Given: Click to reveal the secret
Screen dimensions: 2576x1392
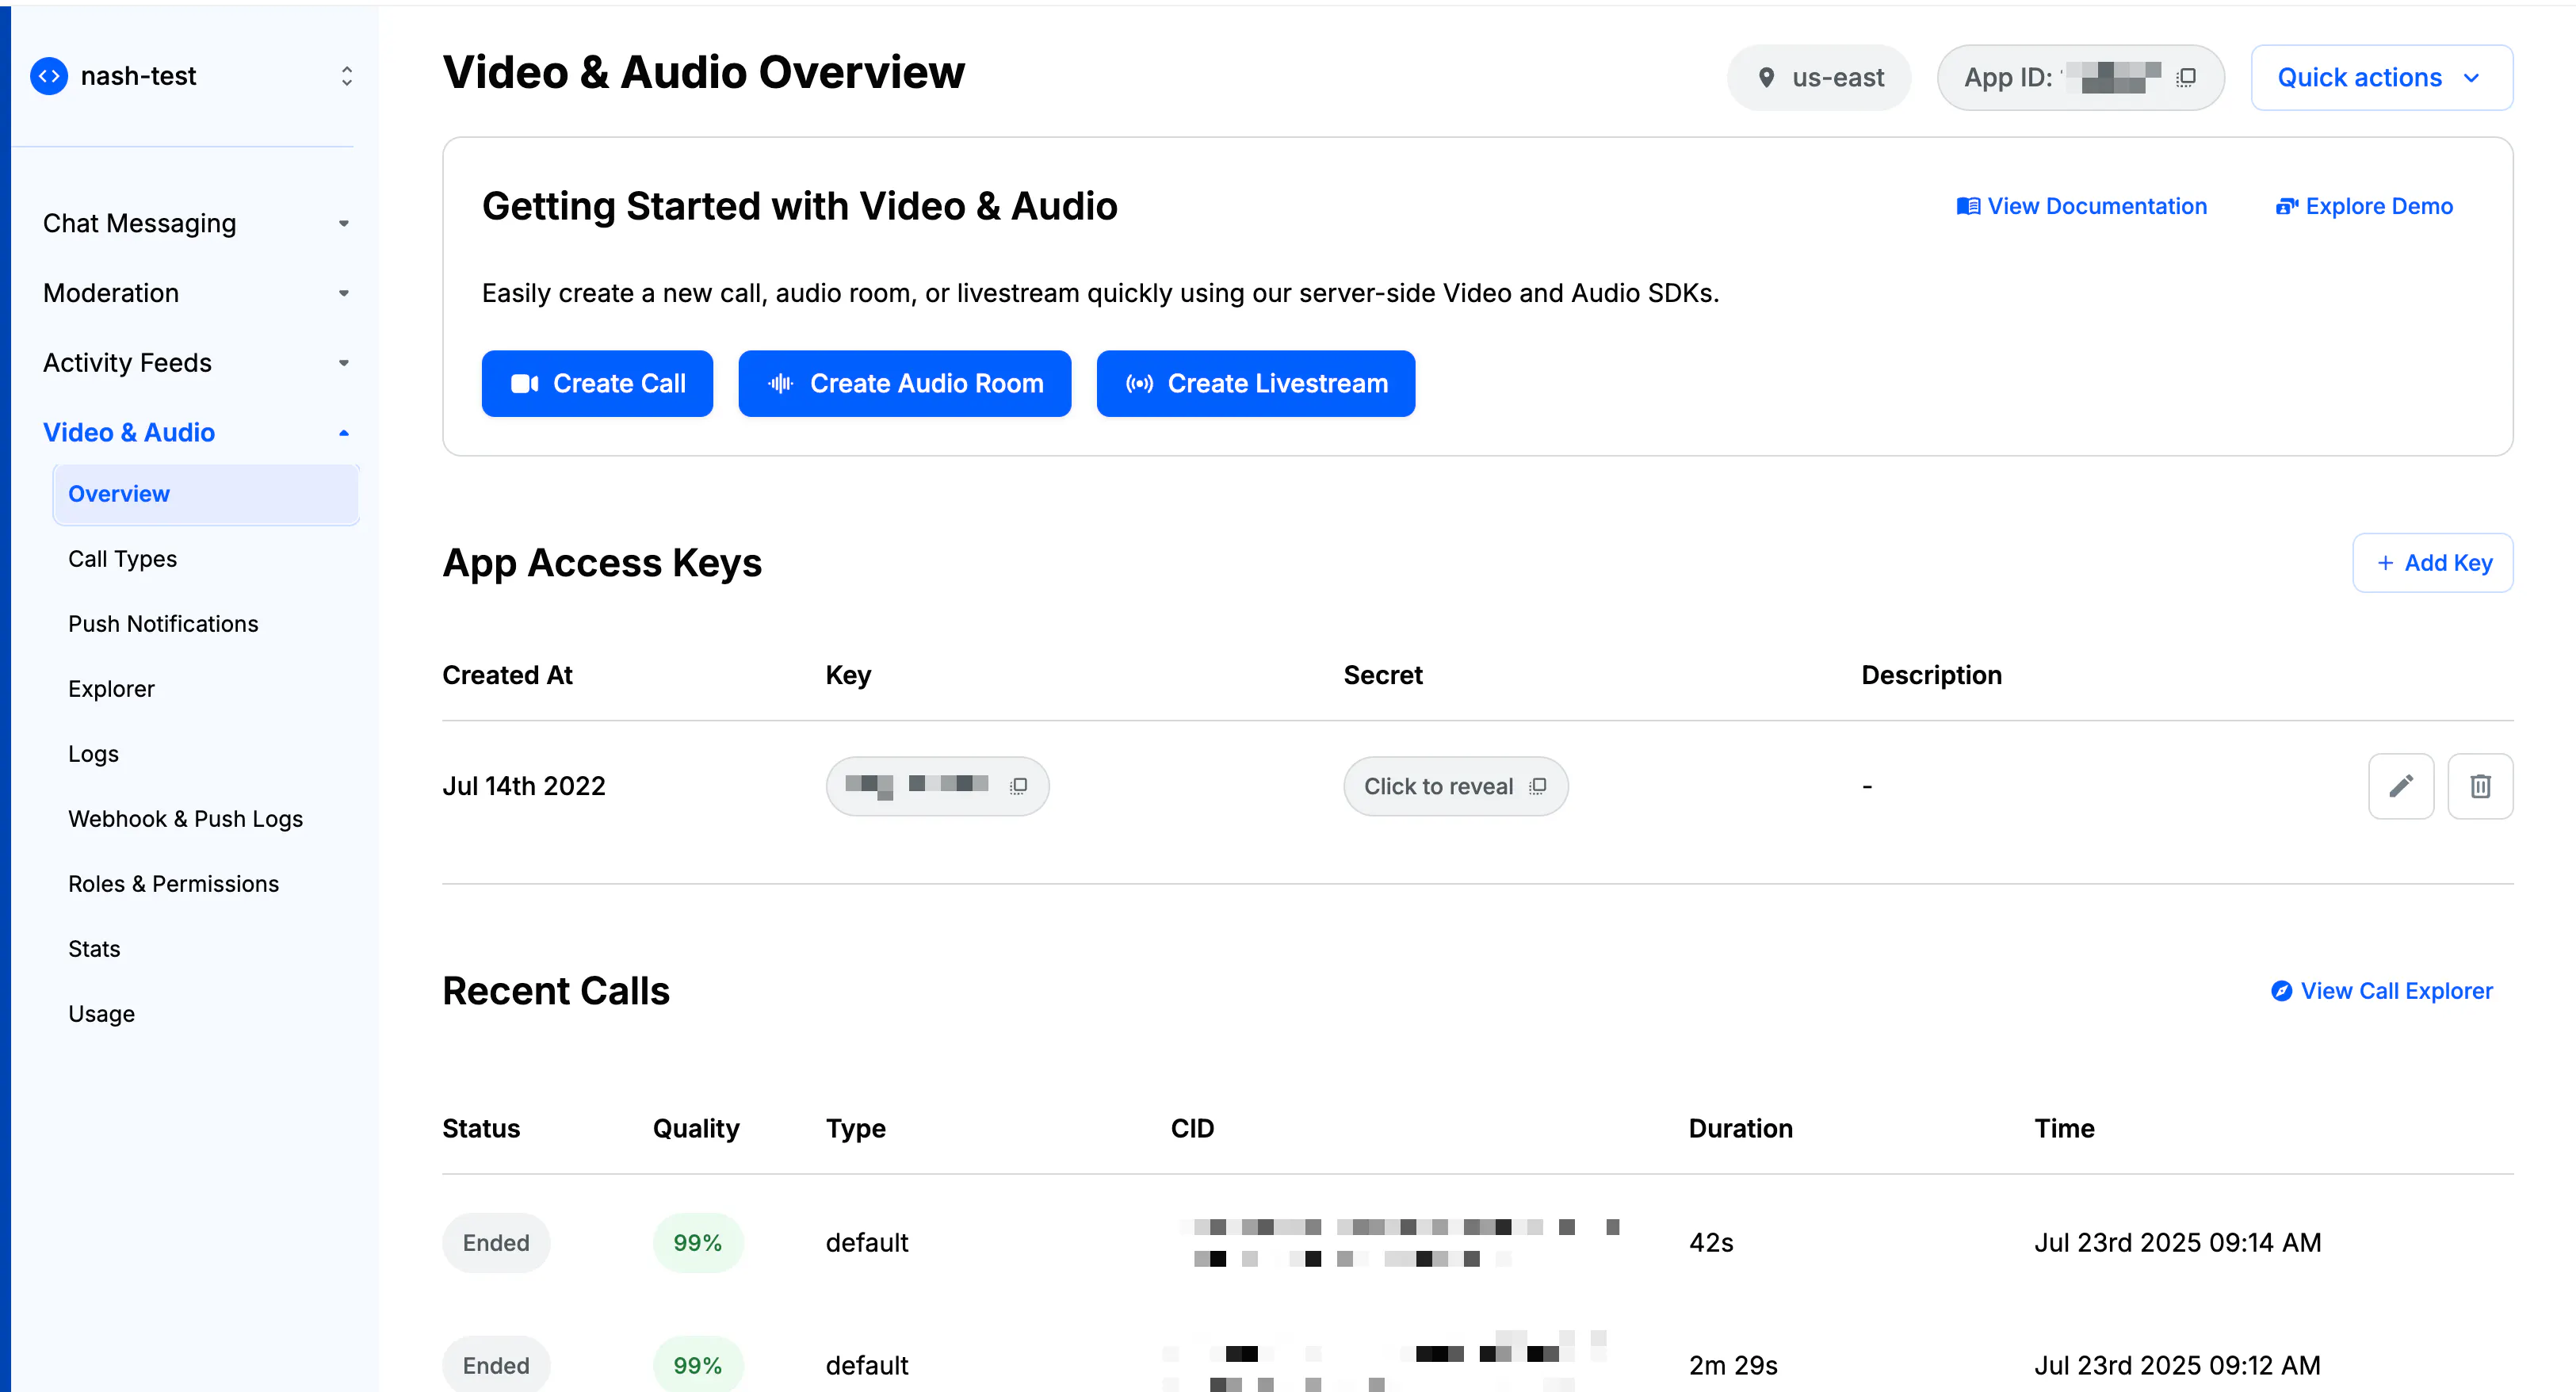Looking at the screenshot, I should point(1438,786).
